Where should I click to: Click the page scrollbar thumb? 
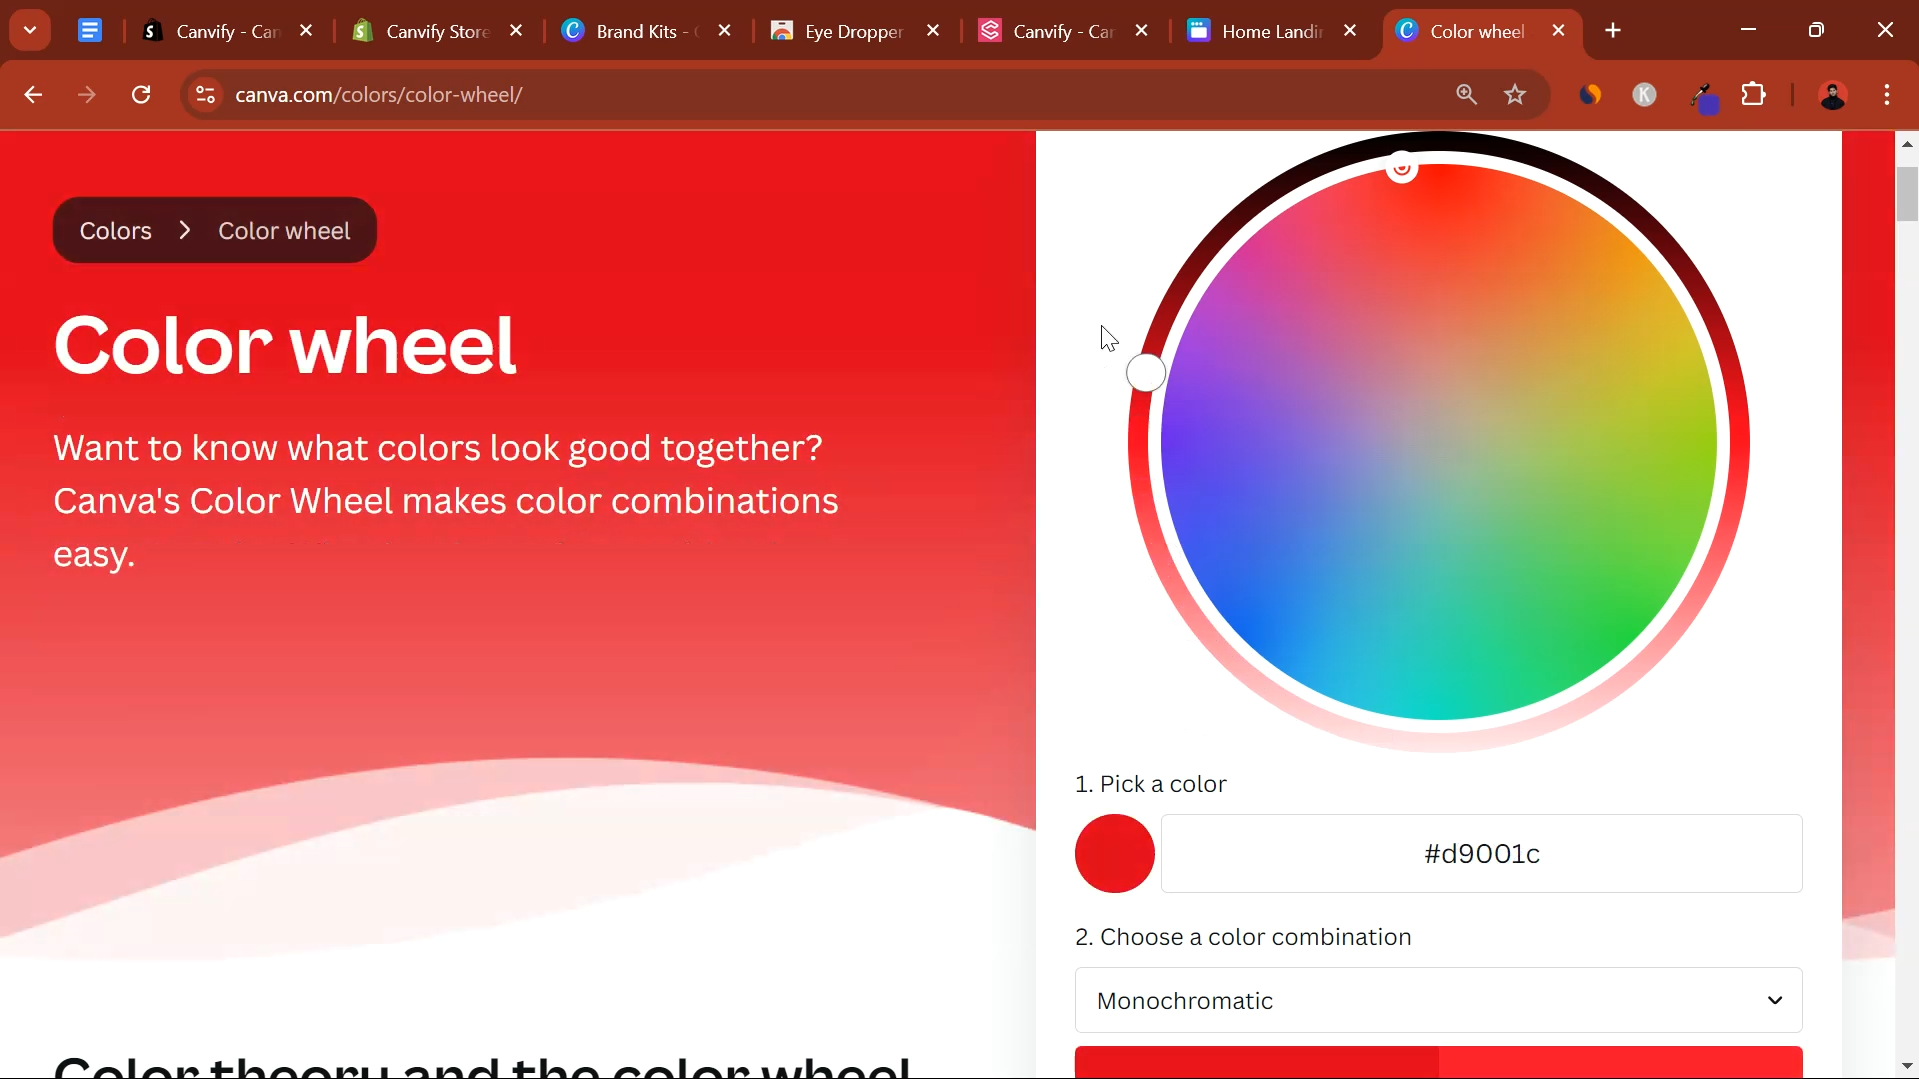1907,194
